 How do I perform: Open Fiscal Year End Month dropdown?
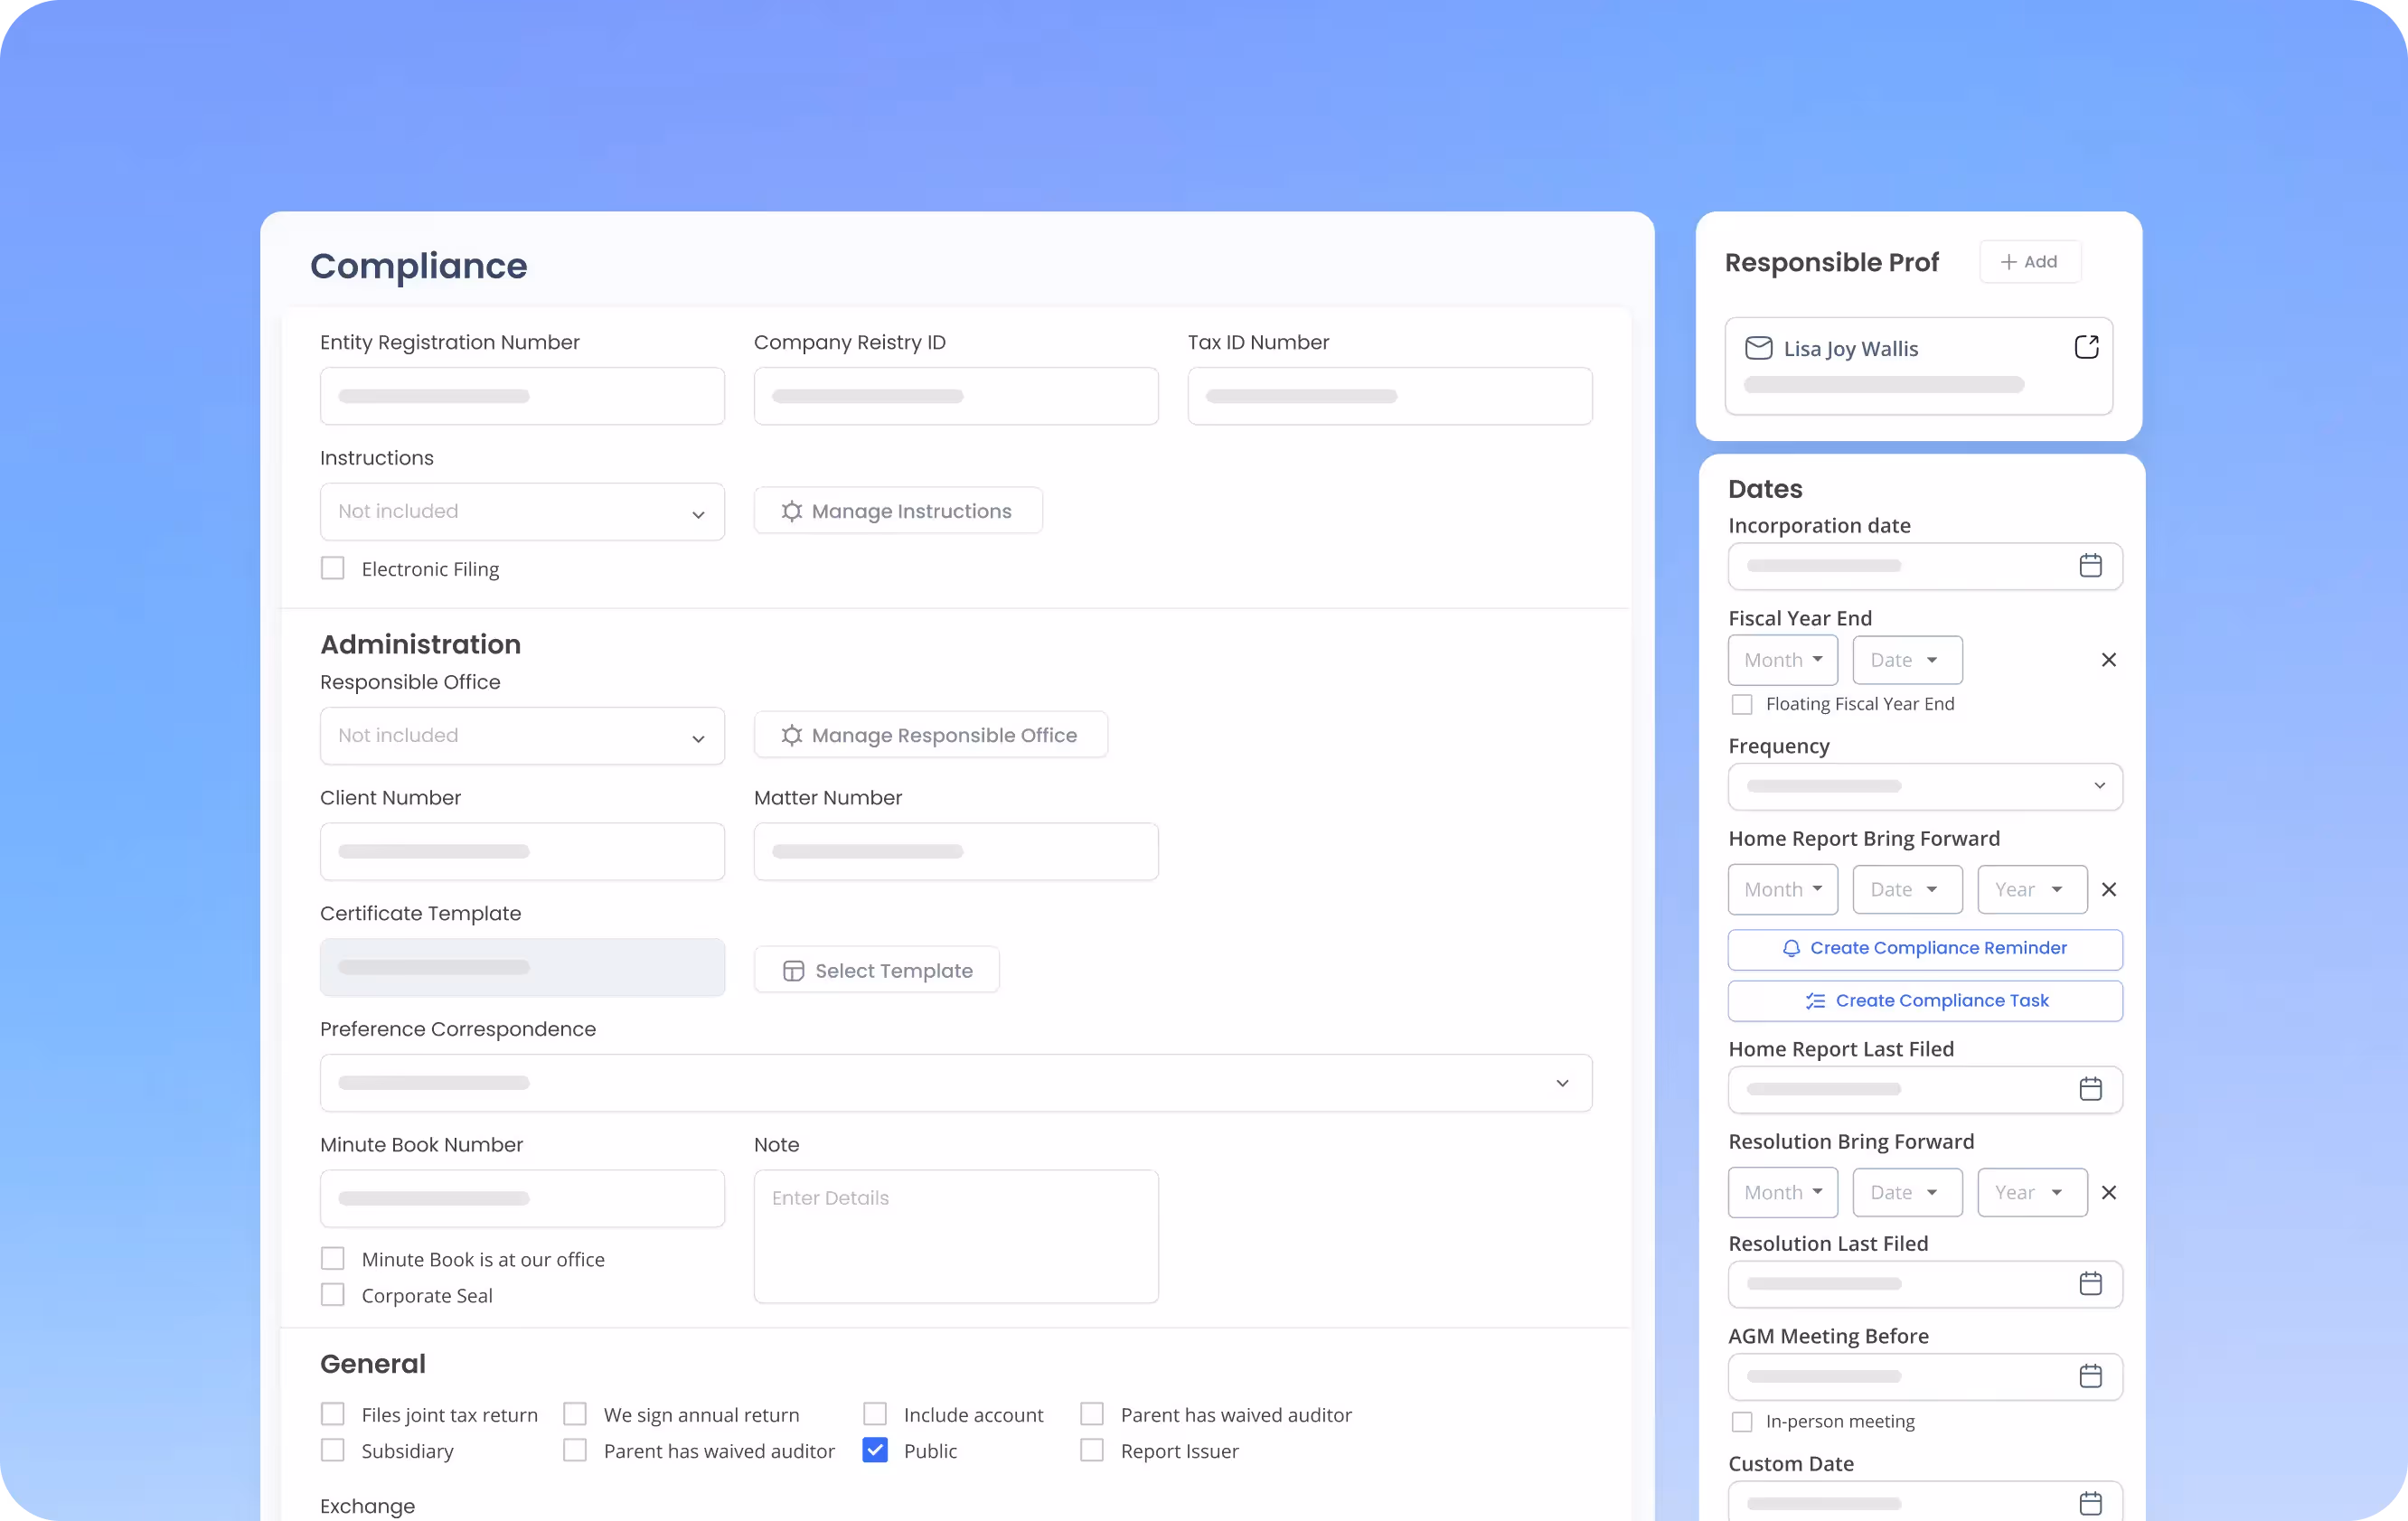point(1782,660)
